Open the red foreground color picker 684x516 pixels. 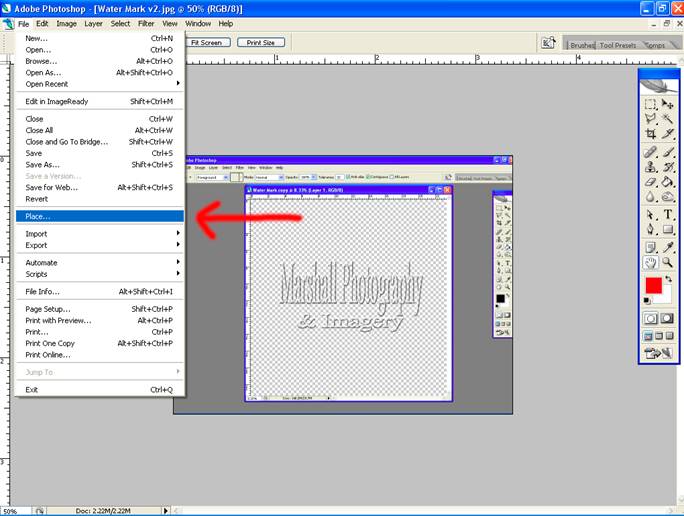(653, 286)
